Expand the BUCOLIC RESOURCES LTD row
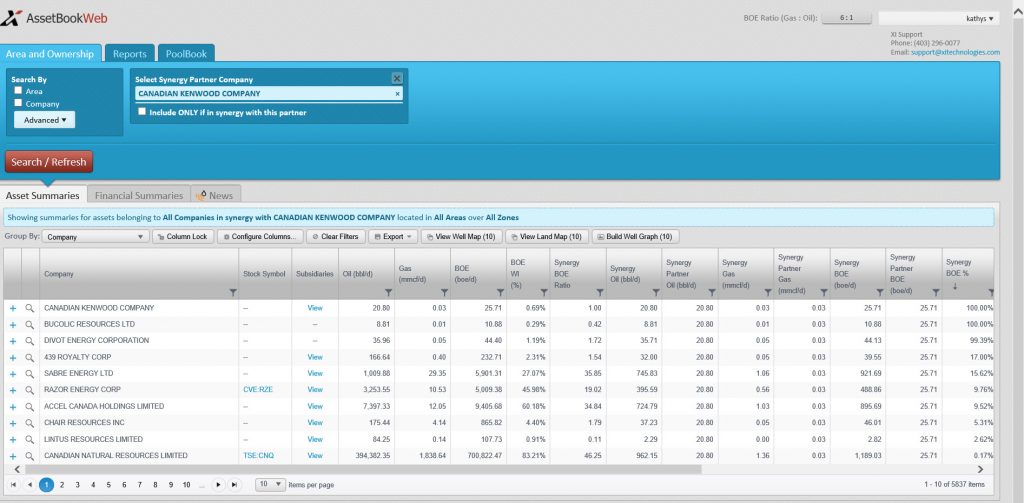Viewport: 1024px width, 503px height. coord(12,325)
